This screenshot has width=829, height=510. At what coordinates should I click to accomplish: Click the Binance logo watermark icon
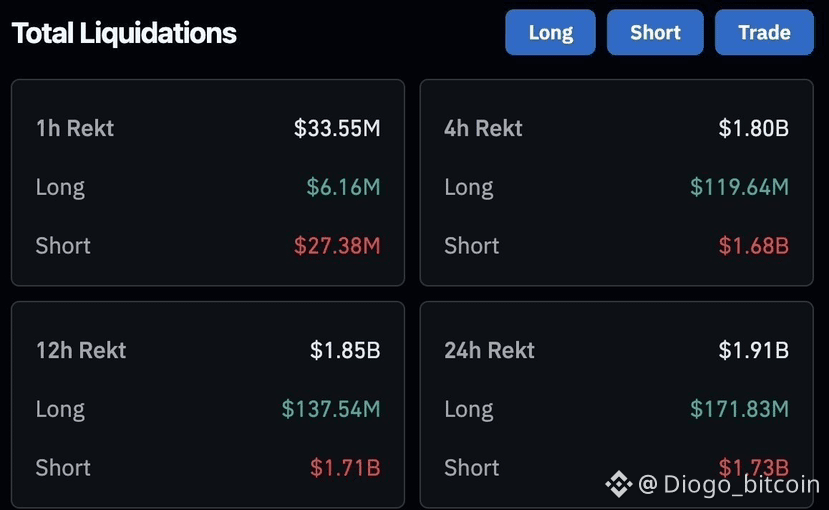tap(619, 484)
